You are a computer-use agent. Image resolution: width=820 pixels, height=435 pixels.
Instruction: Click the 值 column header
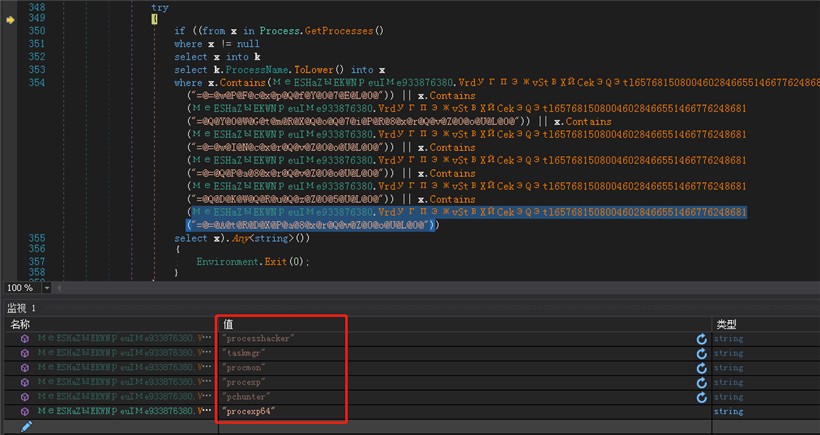[x=228, y=324]
